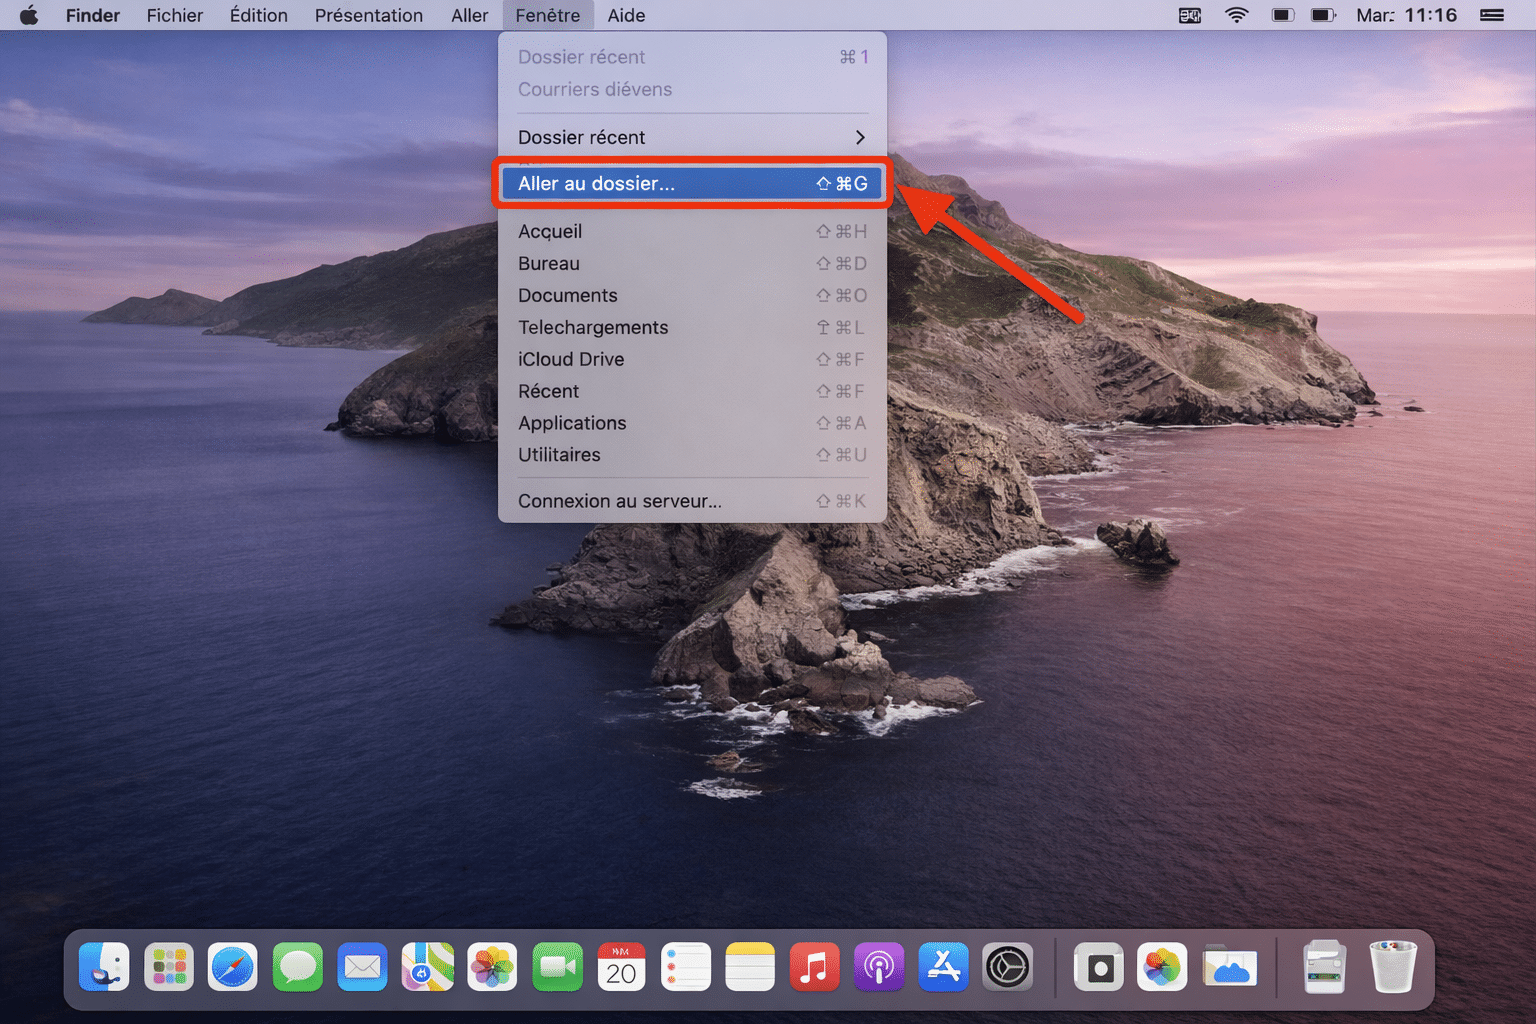Viewport: 1536px width, 1024px height.
Task: Click the clock reading Mar: 11:16
Action: 1406,15
